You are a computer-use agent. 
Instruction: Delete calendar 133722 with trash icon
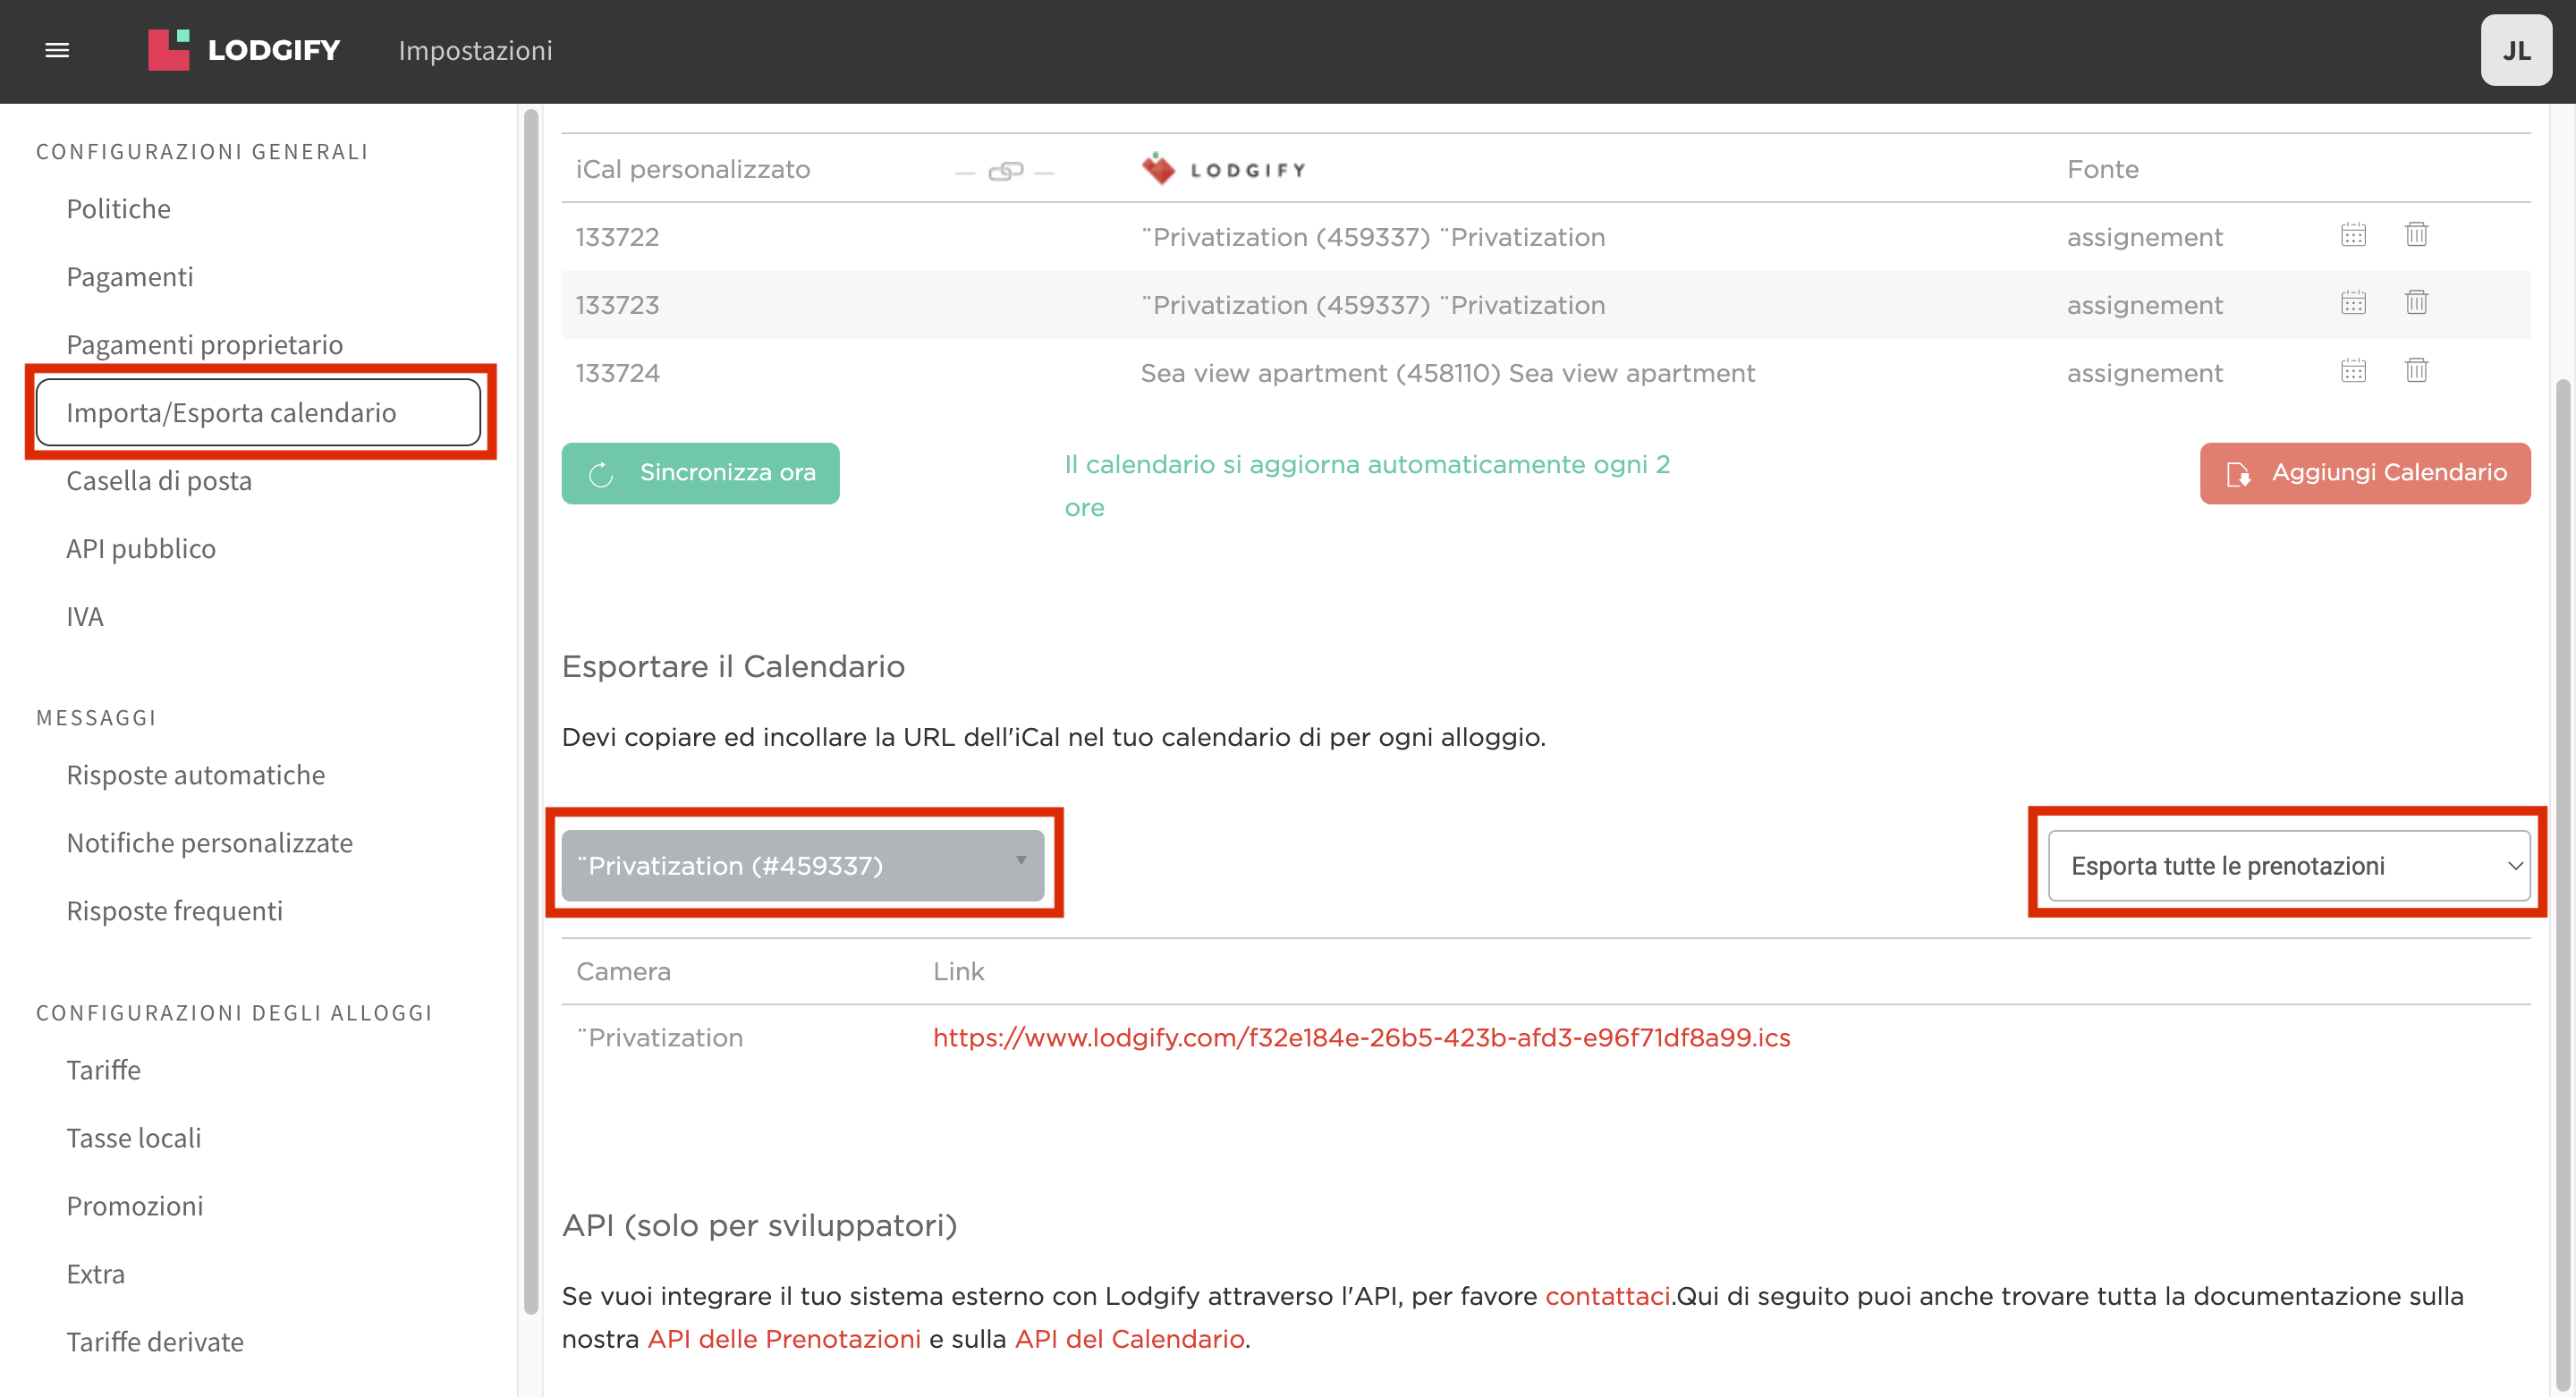tap(2416, 235)
